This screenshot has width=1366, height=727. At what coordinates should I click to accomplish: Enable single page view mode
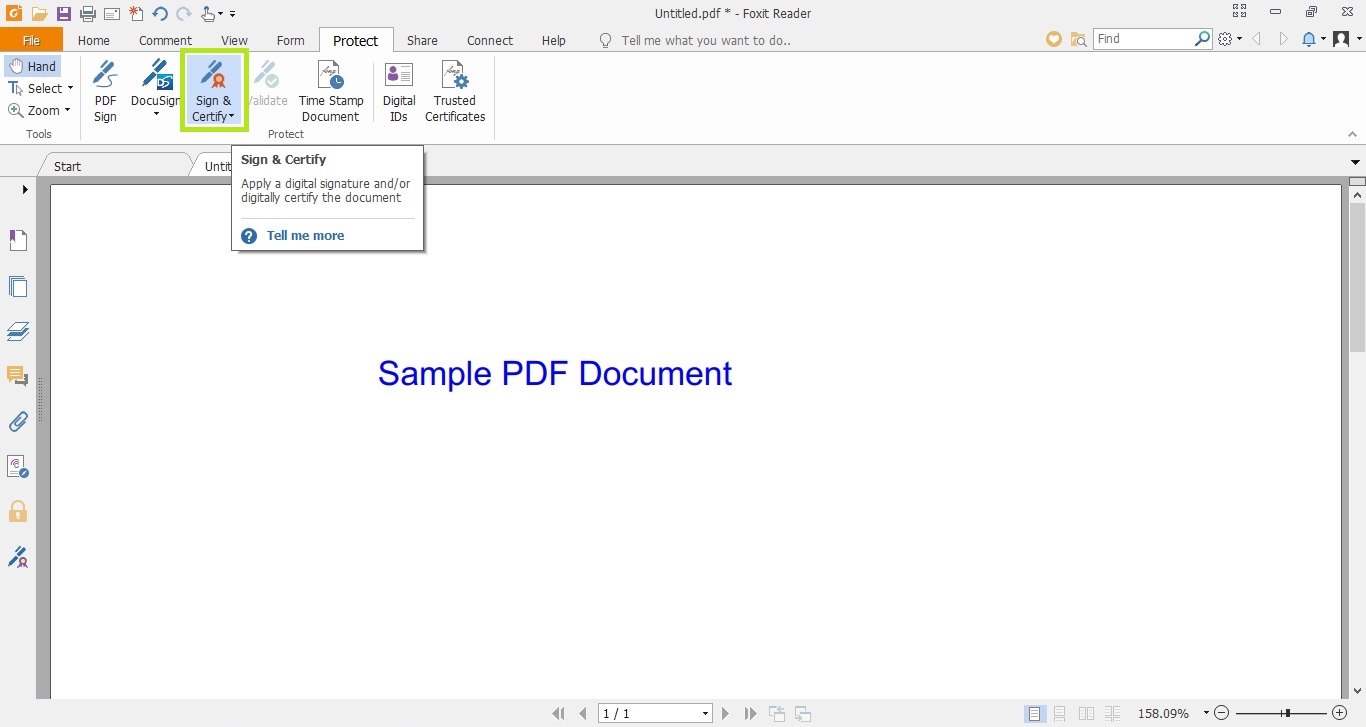1035,714
